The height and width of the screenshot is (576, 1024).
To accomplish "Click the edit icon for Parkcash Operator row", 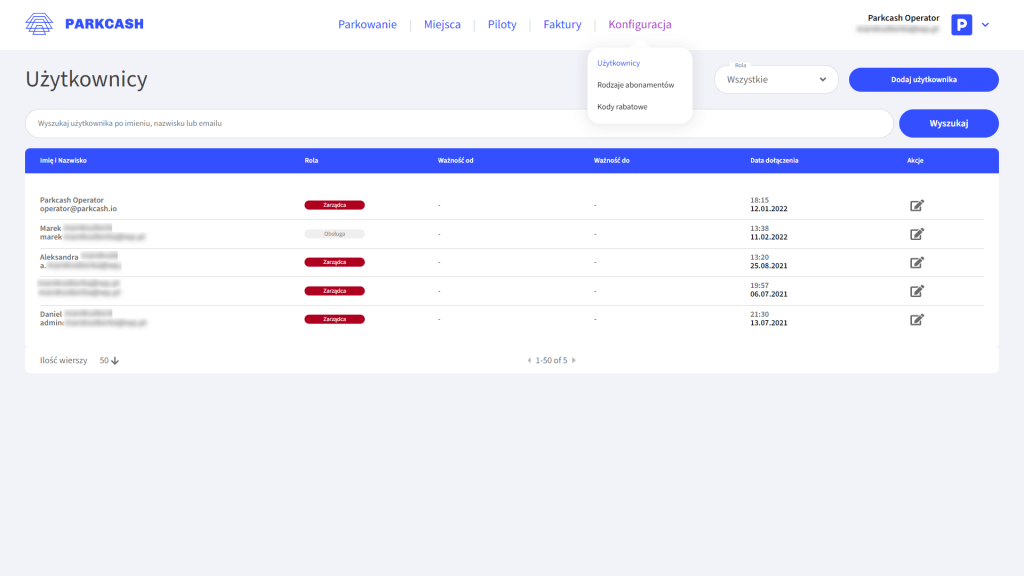I will (916, 206).
